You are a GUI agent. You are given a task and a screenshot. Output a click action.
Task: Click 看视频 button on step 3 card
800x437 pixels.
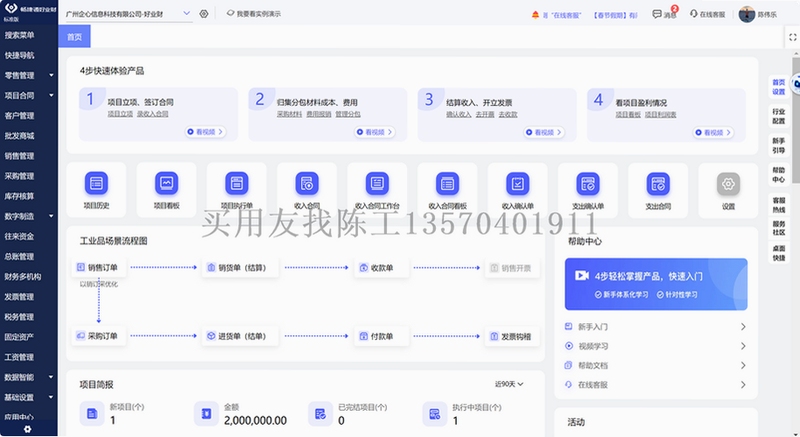click(544, 132)
